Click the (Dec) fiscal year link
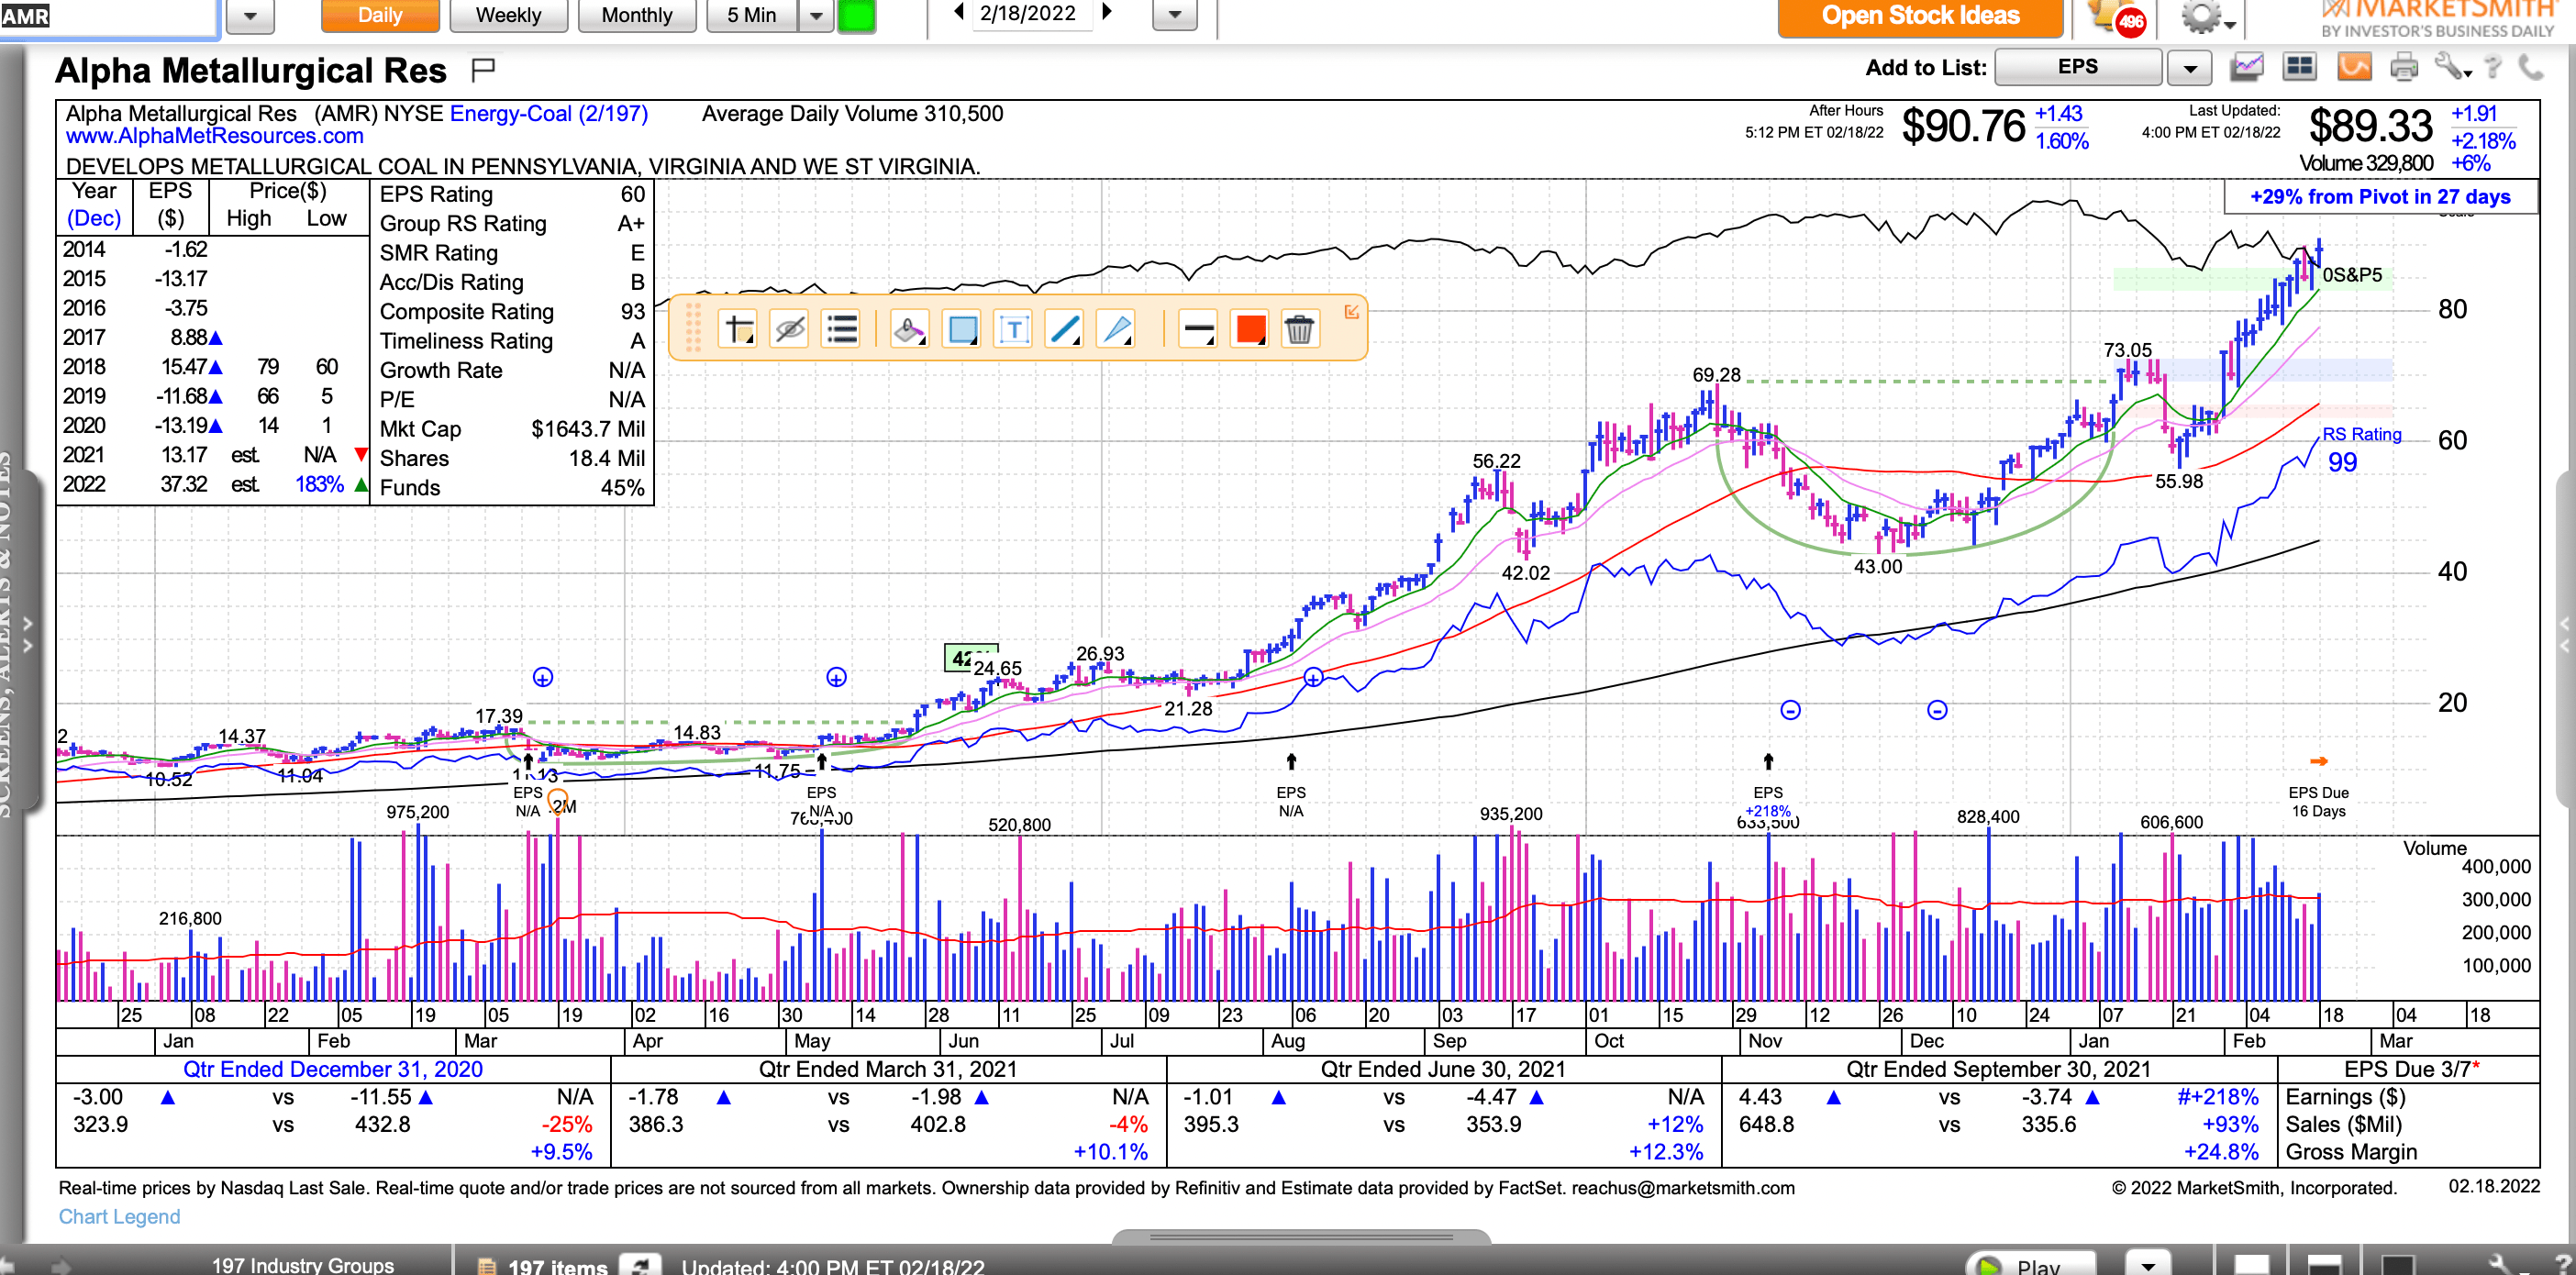The width and height of the screenshot is (2576, 1275). point(94,218)
